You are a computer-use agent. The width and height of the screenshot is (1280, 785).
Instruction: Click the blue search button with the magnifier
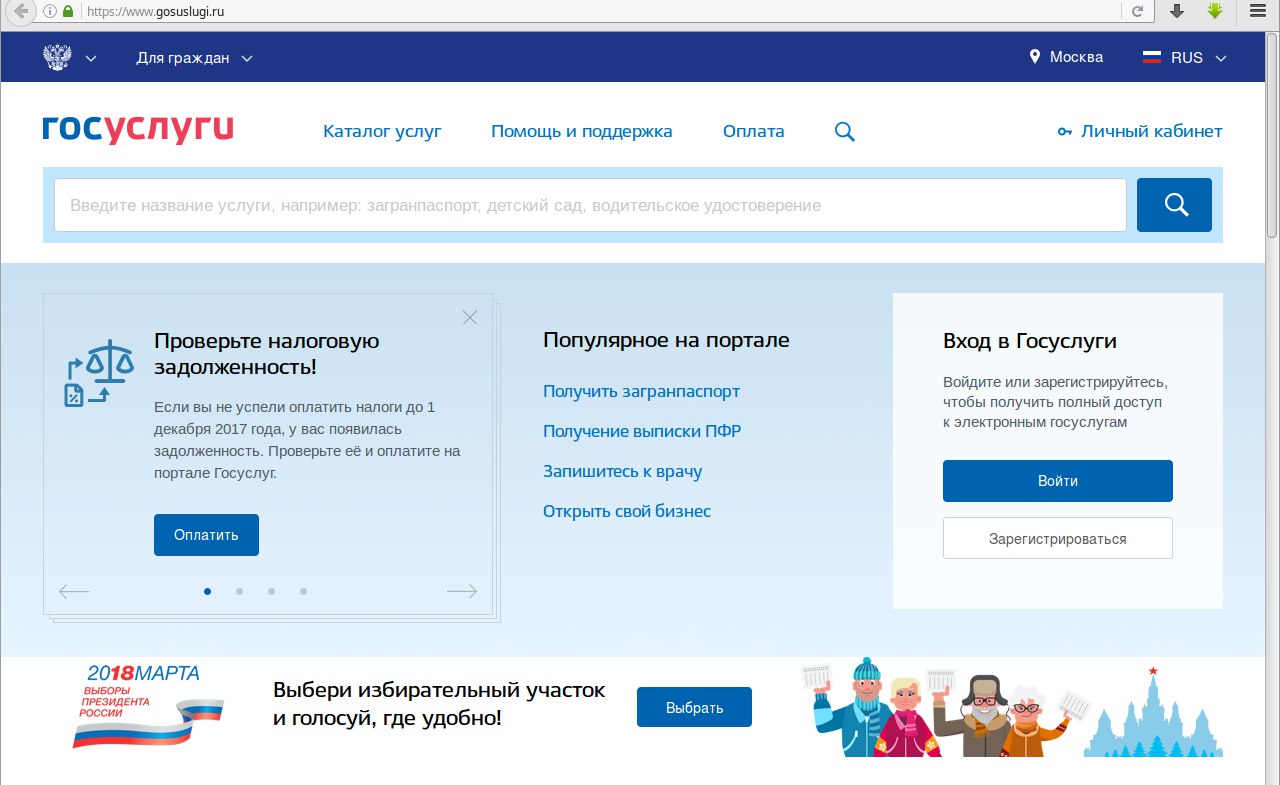click(x=1174, y=205)
